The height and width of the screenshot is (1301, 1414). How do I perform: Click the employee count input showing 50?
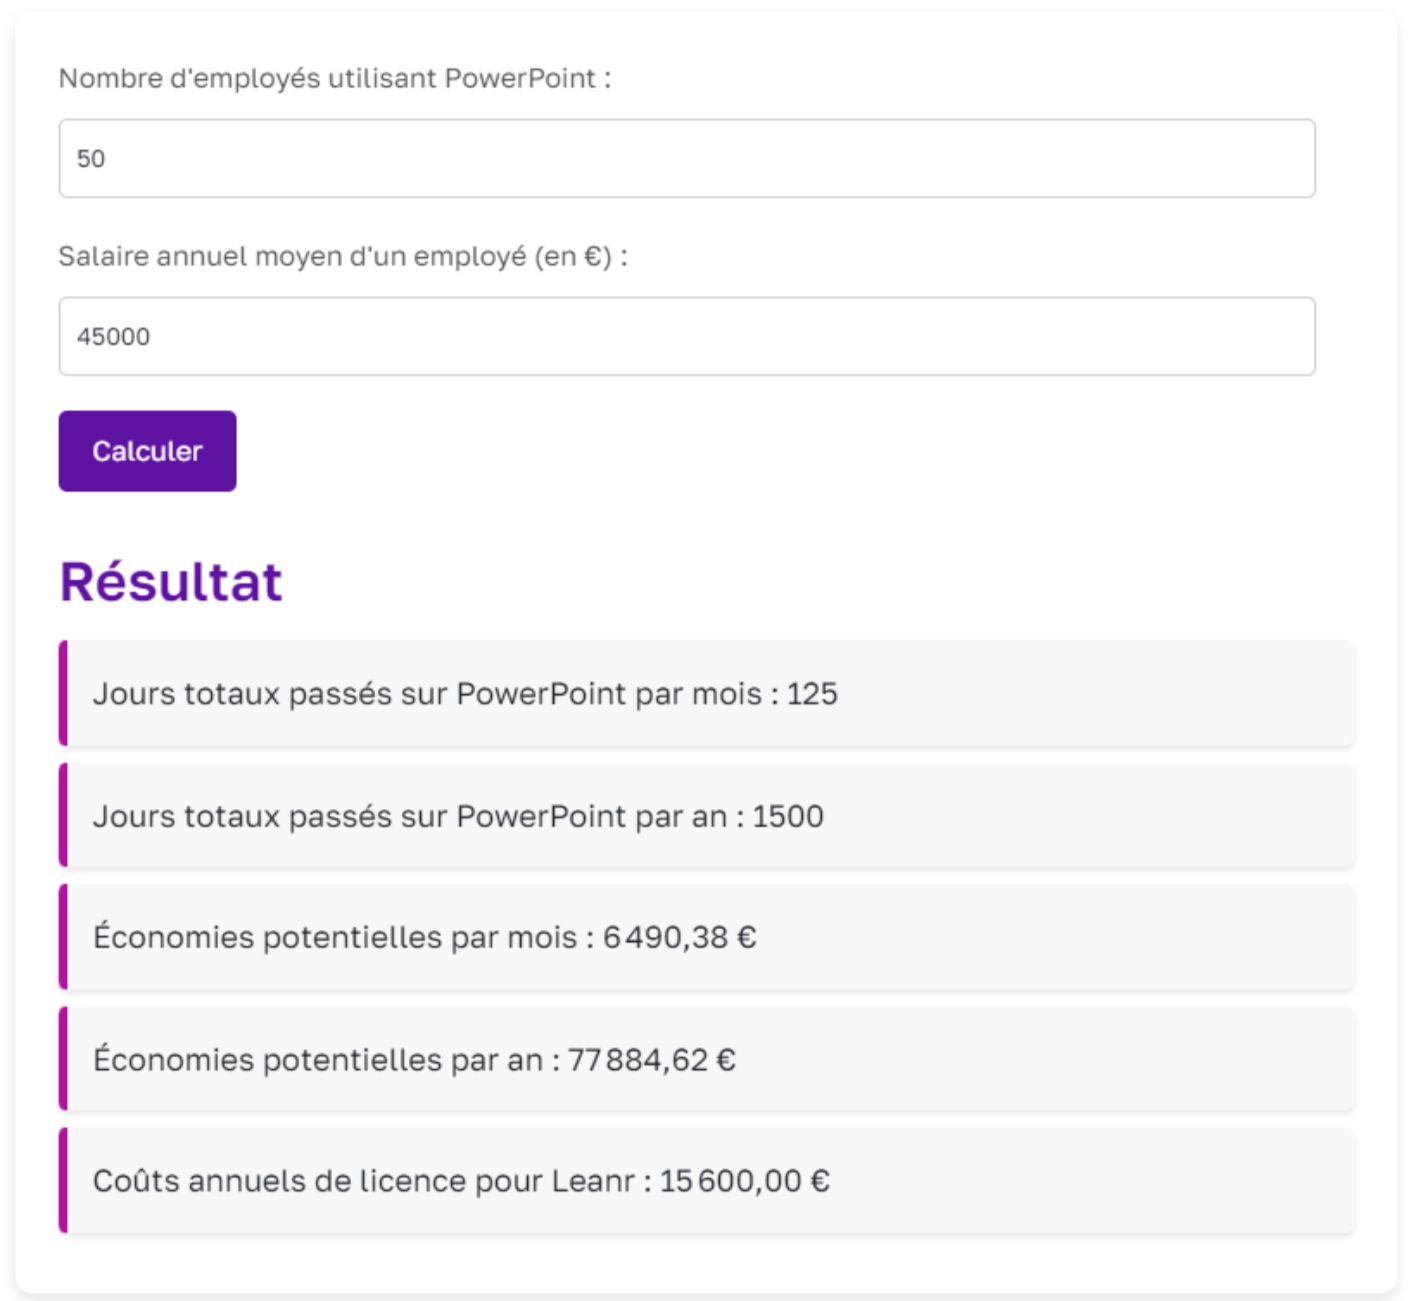688,159
